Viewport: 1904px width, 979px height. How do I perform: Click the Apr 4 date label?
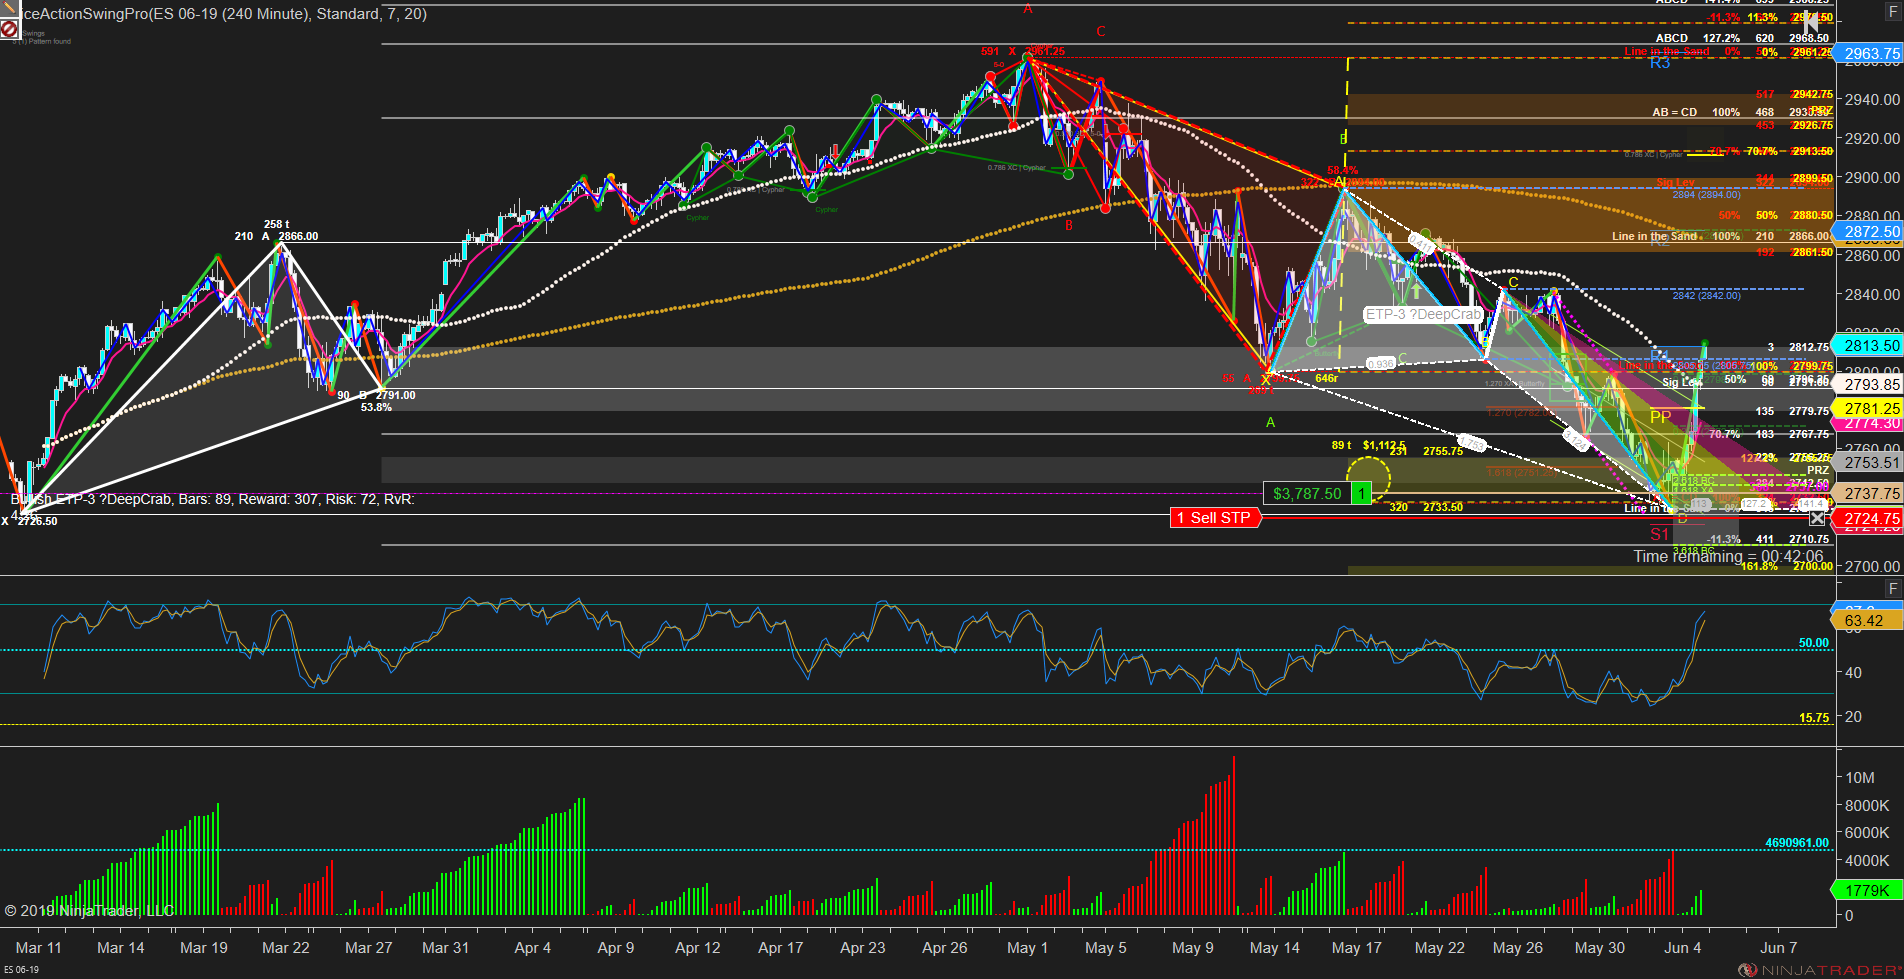533,948
